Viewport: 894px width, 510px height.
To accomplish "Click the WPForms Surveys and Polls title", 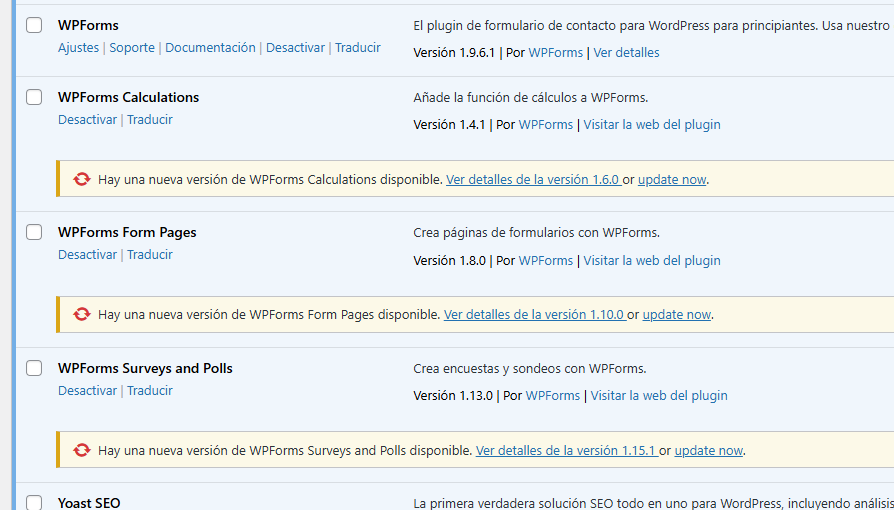I will (145, 368).
